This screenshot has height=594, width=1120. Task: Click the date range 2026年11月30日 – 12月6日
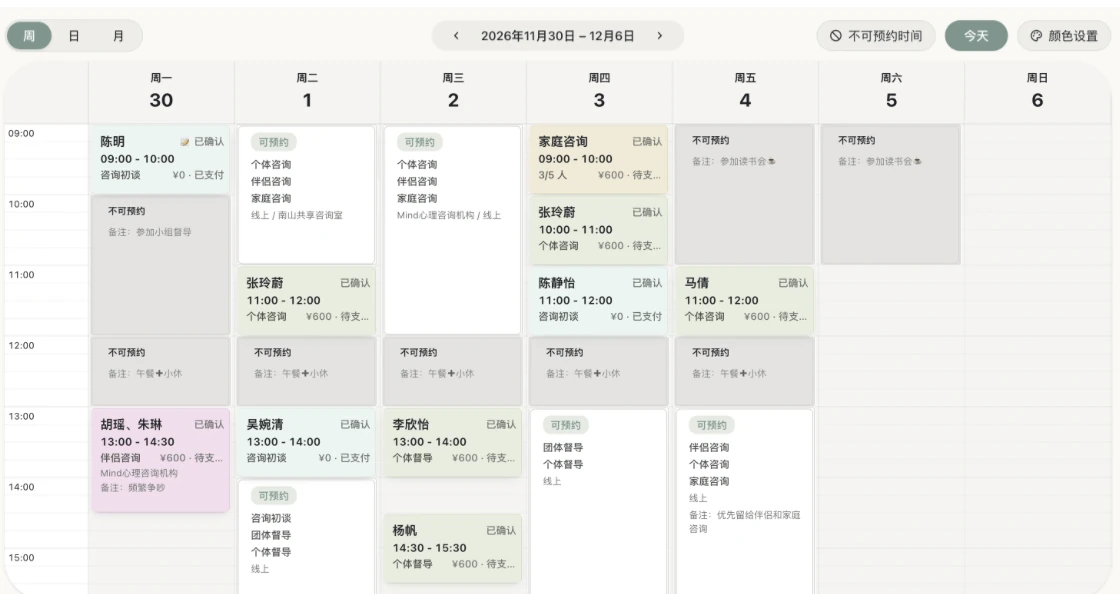tap(557, 36)
